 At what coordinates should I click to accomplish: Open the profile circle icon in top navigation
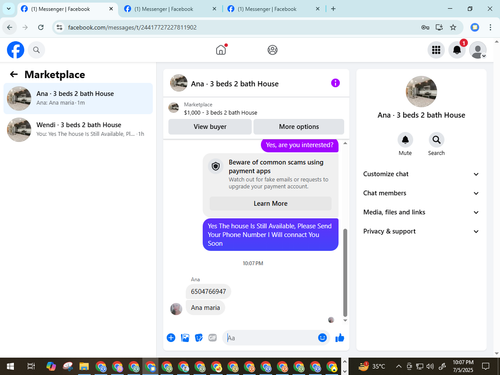click(x=272, y=50)
